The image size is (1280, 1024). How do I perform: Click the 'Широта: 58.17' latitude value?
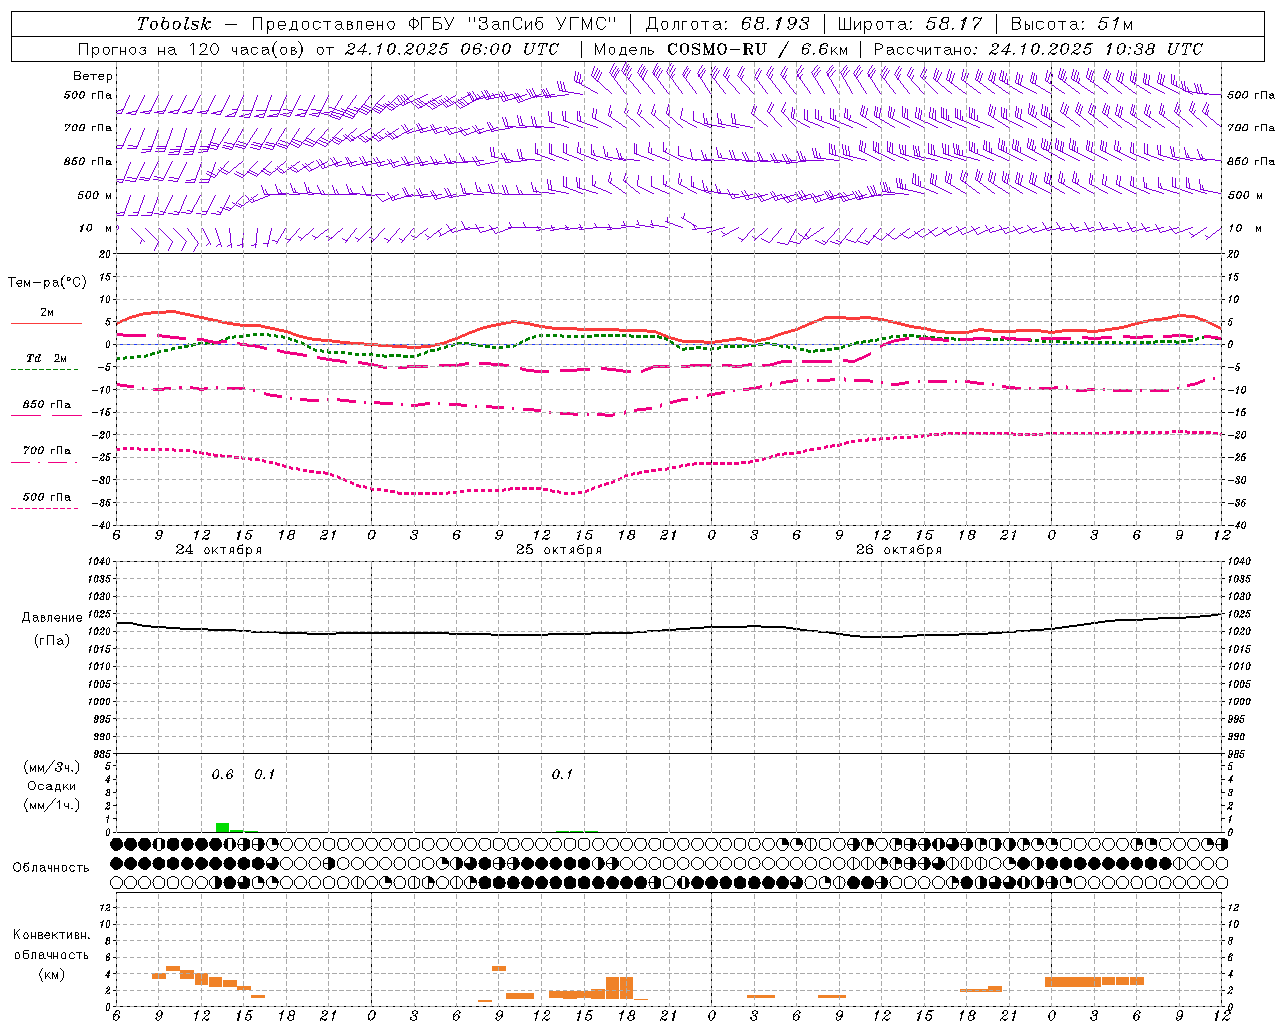coord(909,24)
